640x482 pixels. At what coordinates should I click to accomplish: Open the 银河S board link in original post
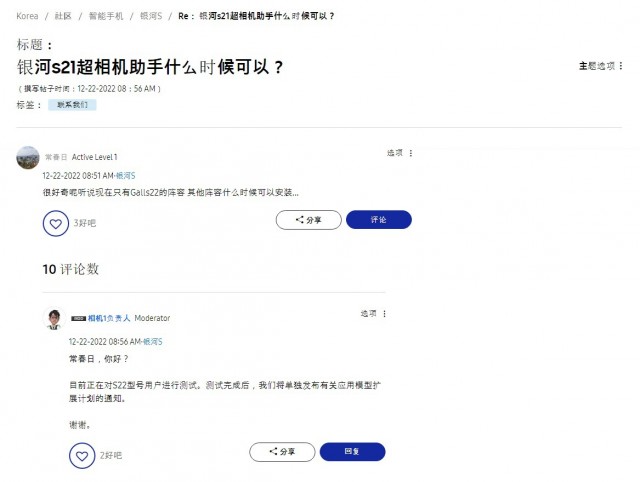click(x=125, y=176)
